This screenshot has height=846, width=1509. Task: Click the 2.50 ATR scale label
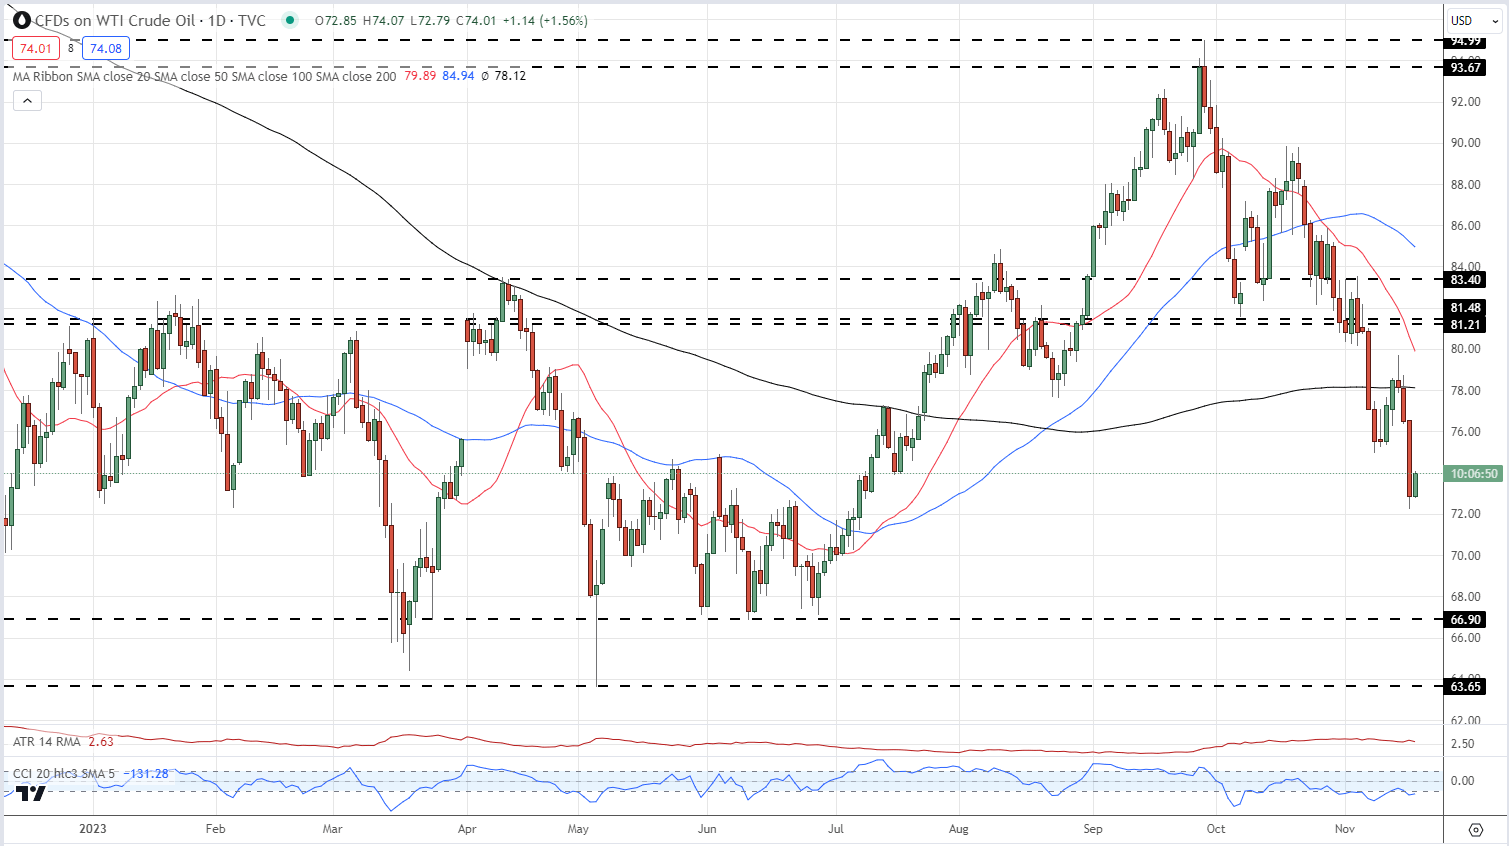(1462, 744)
